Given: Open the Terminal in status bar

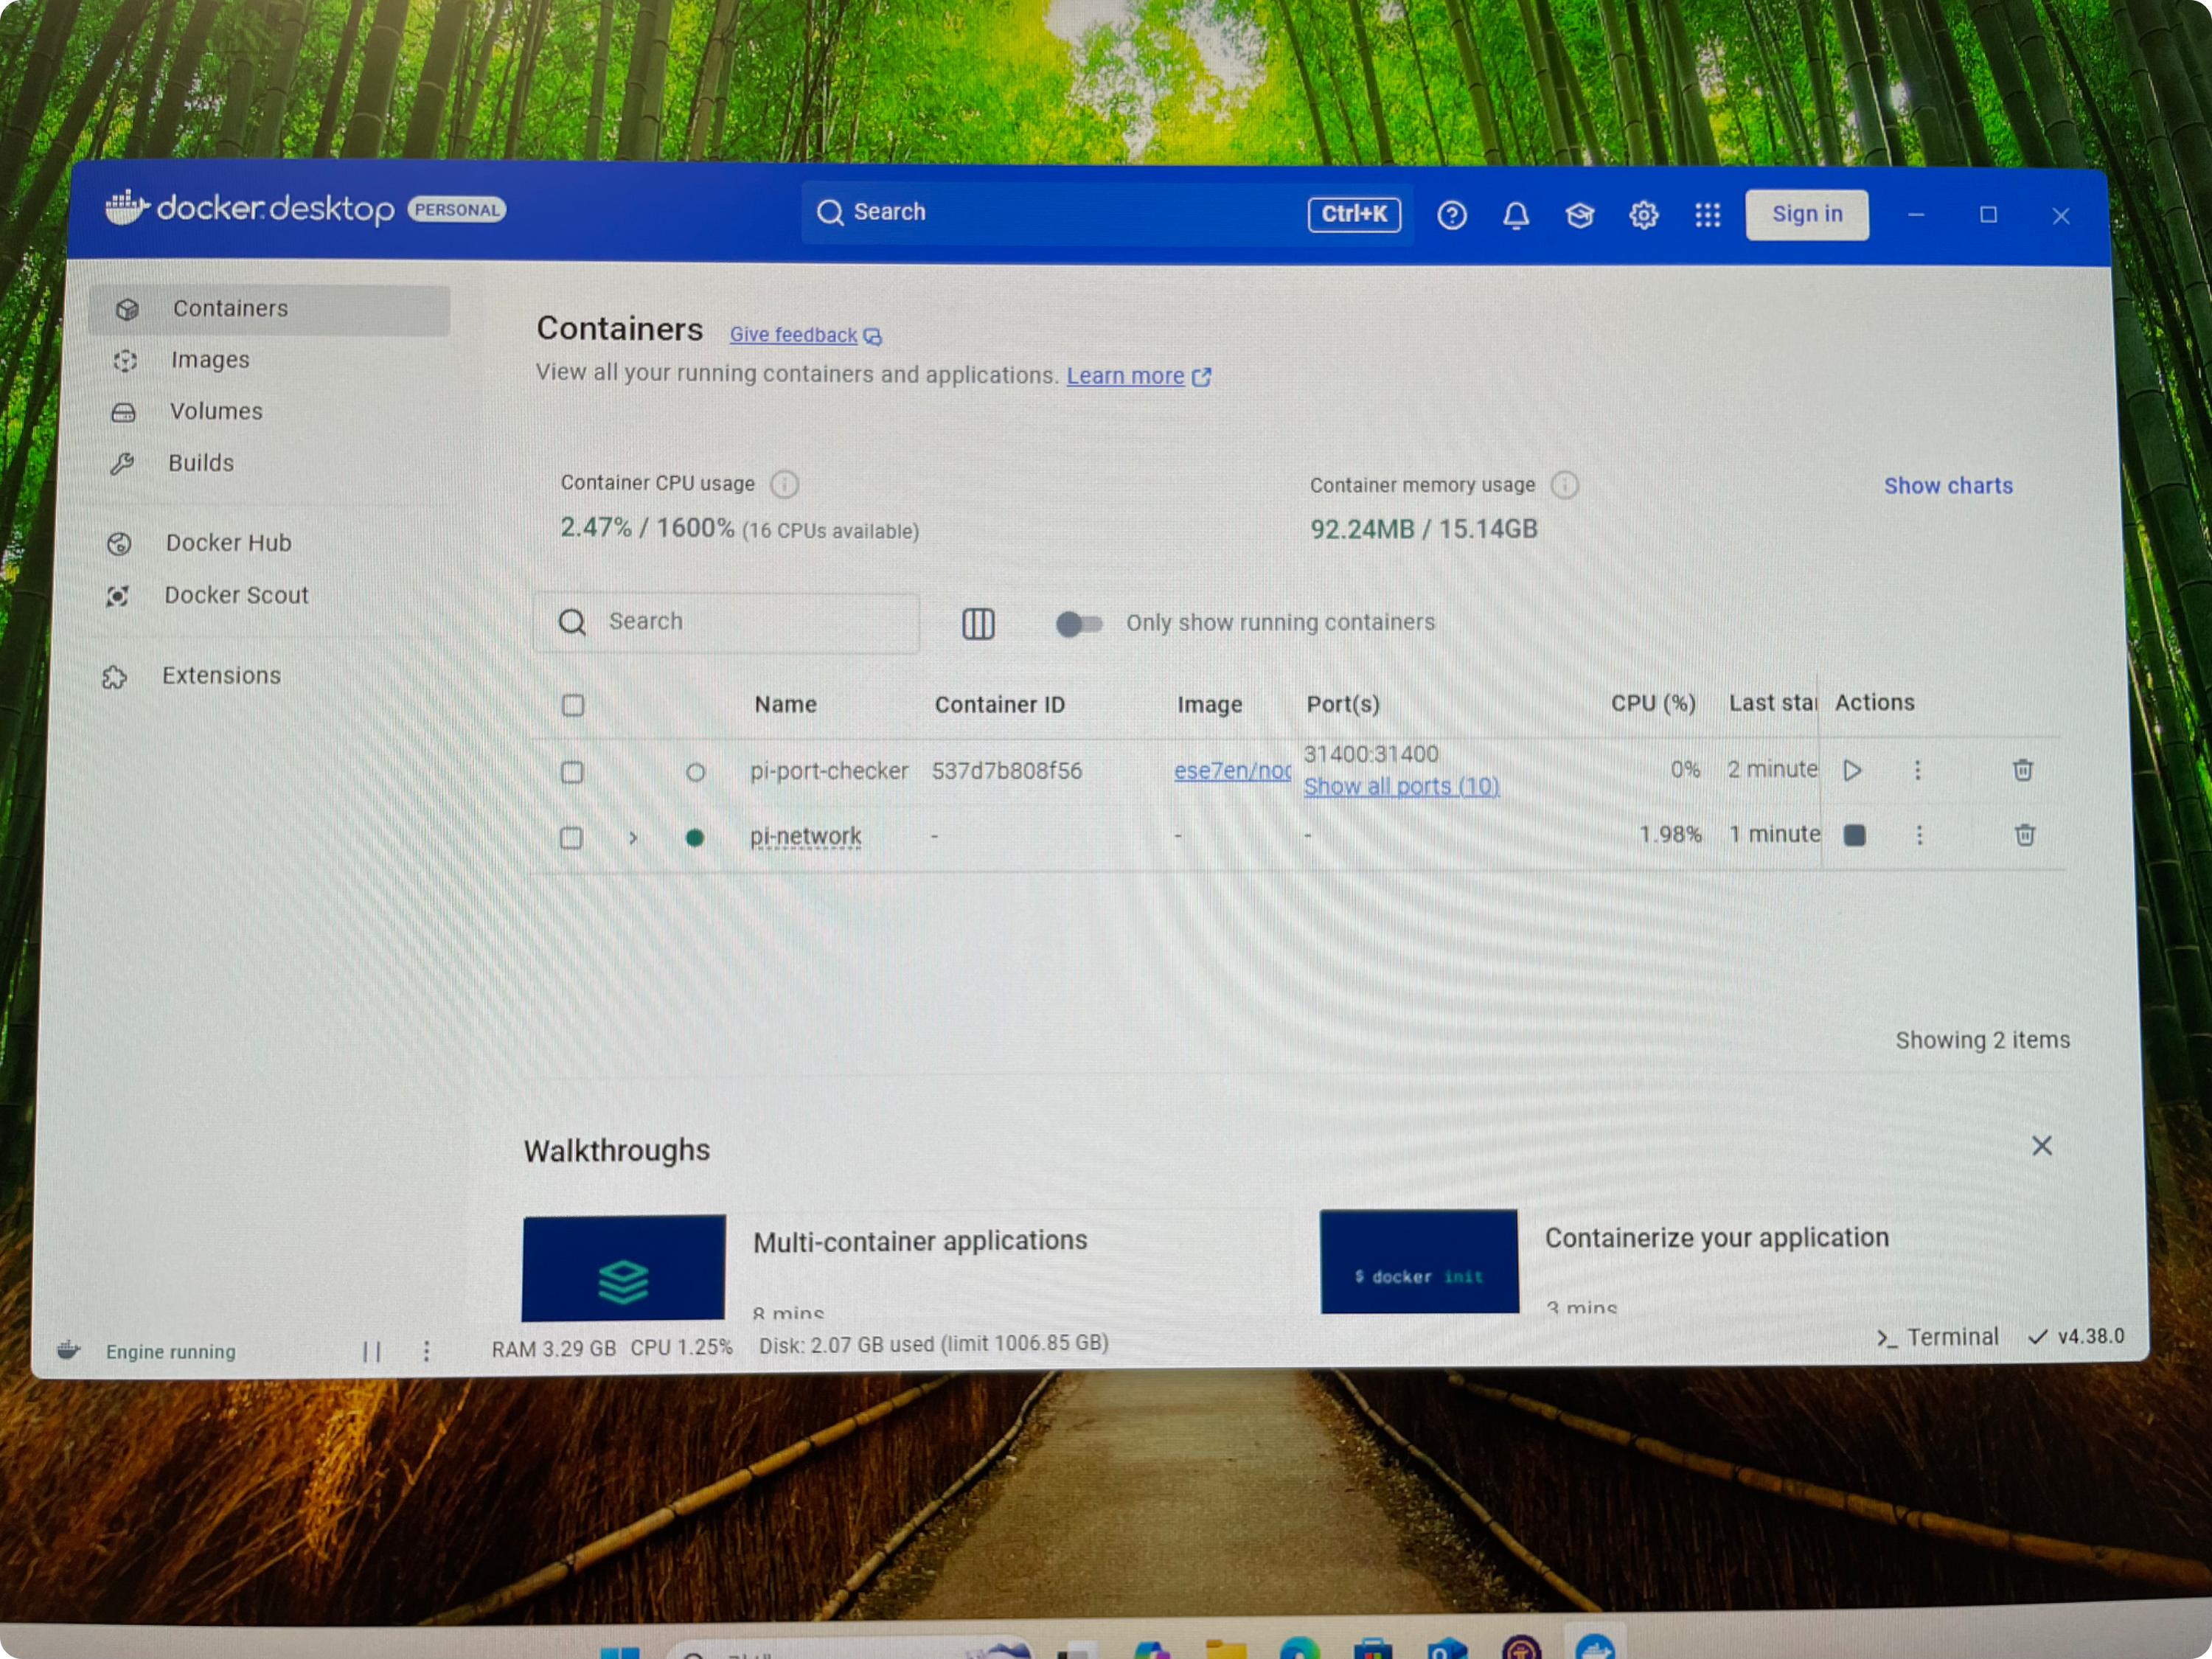Looking at the screenshot, I should coord(1937,1338).
